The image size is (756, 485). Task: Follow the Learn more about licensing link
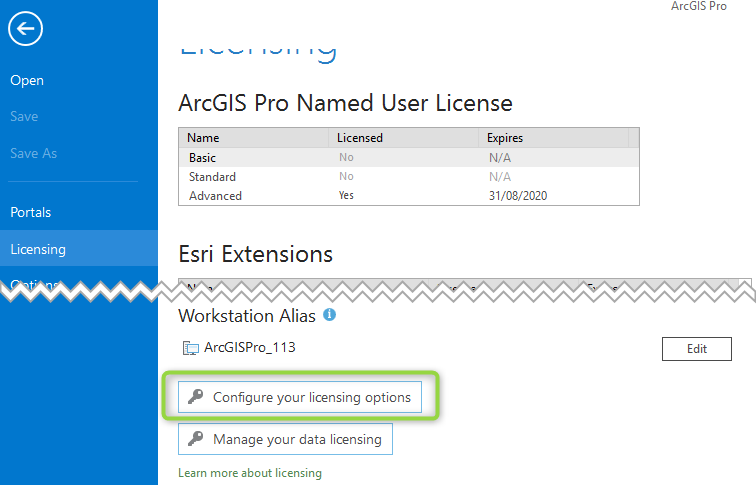click(250, 473)
